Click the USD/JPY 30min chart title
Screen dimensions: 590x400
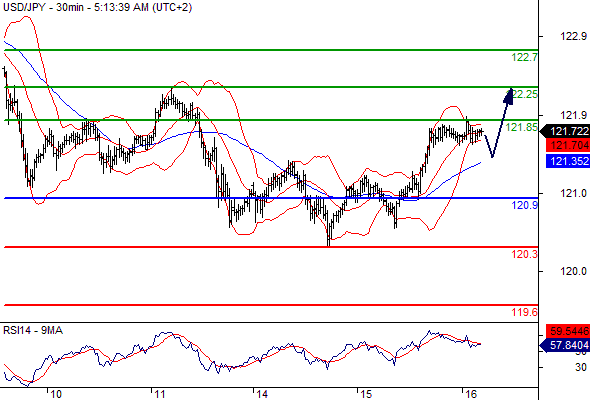(97, 7)
